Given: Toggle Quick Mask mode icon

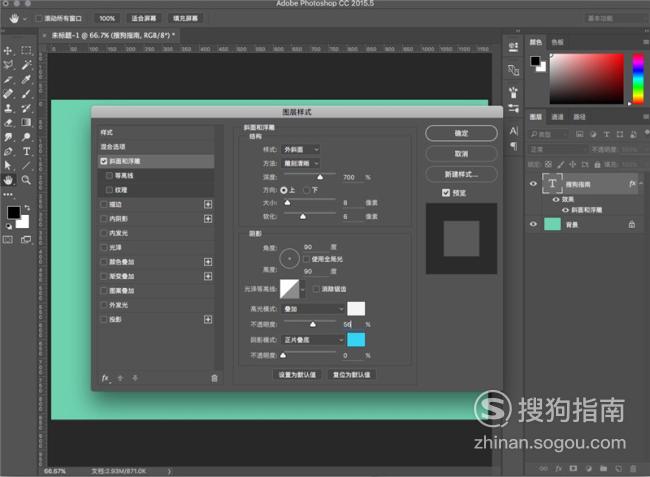Looking at the screenshot, I should 8,240.
